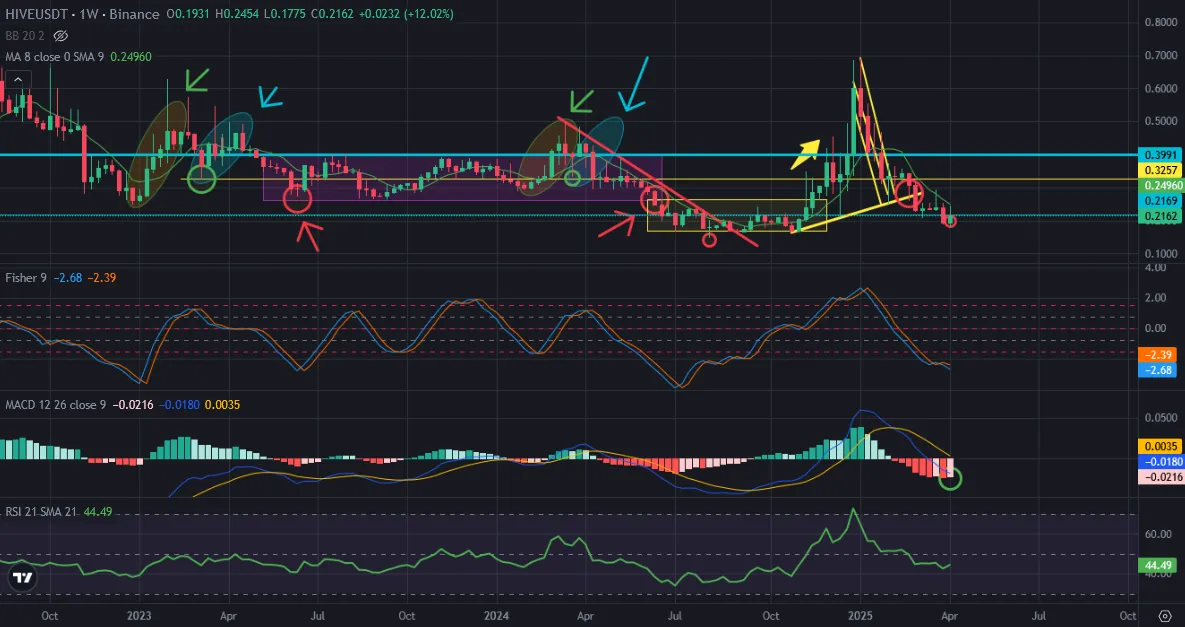This screenshot has height=627, width=1185.
Task: Click the HIVEUSDT symbol title
Action: (x=37, y=14)
